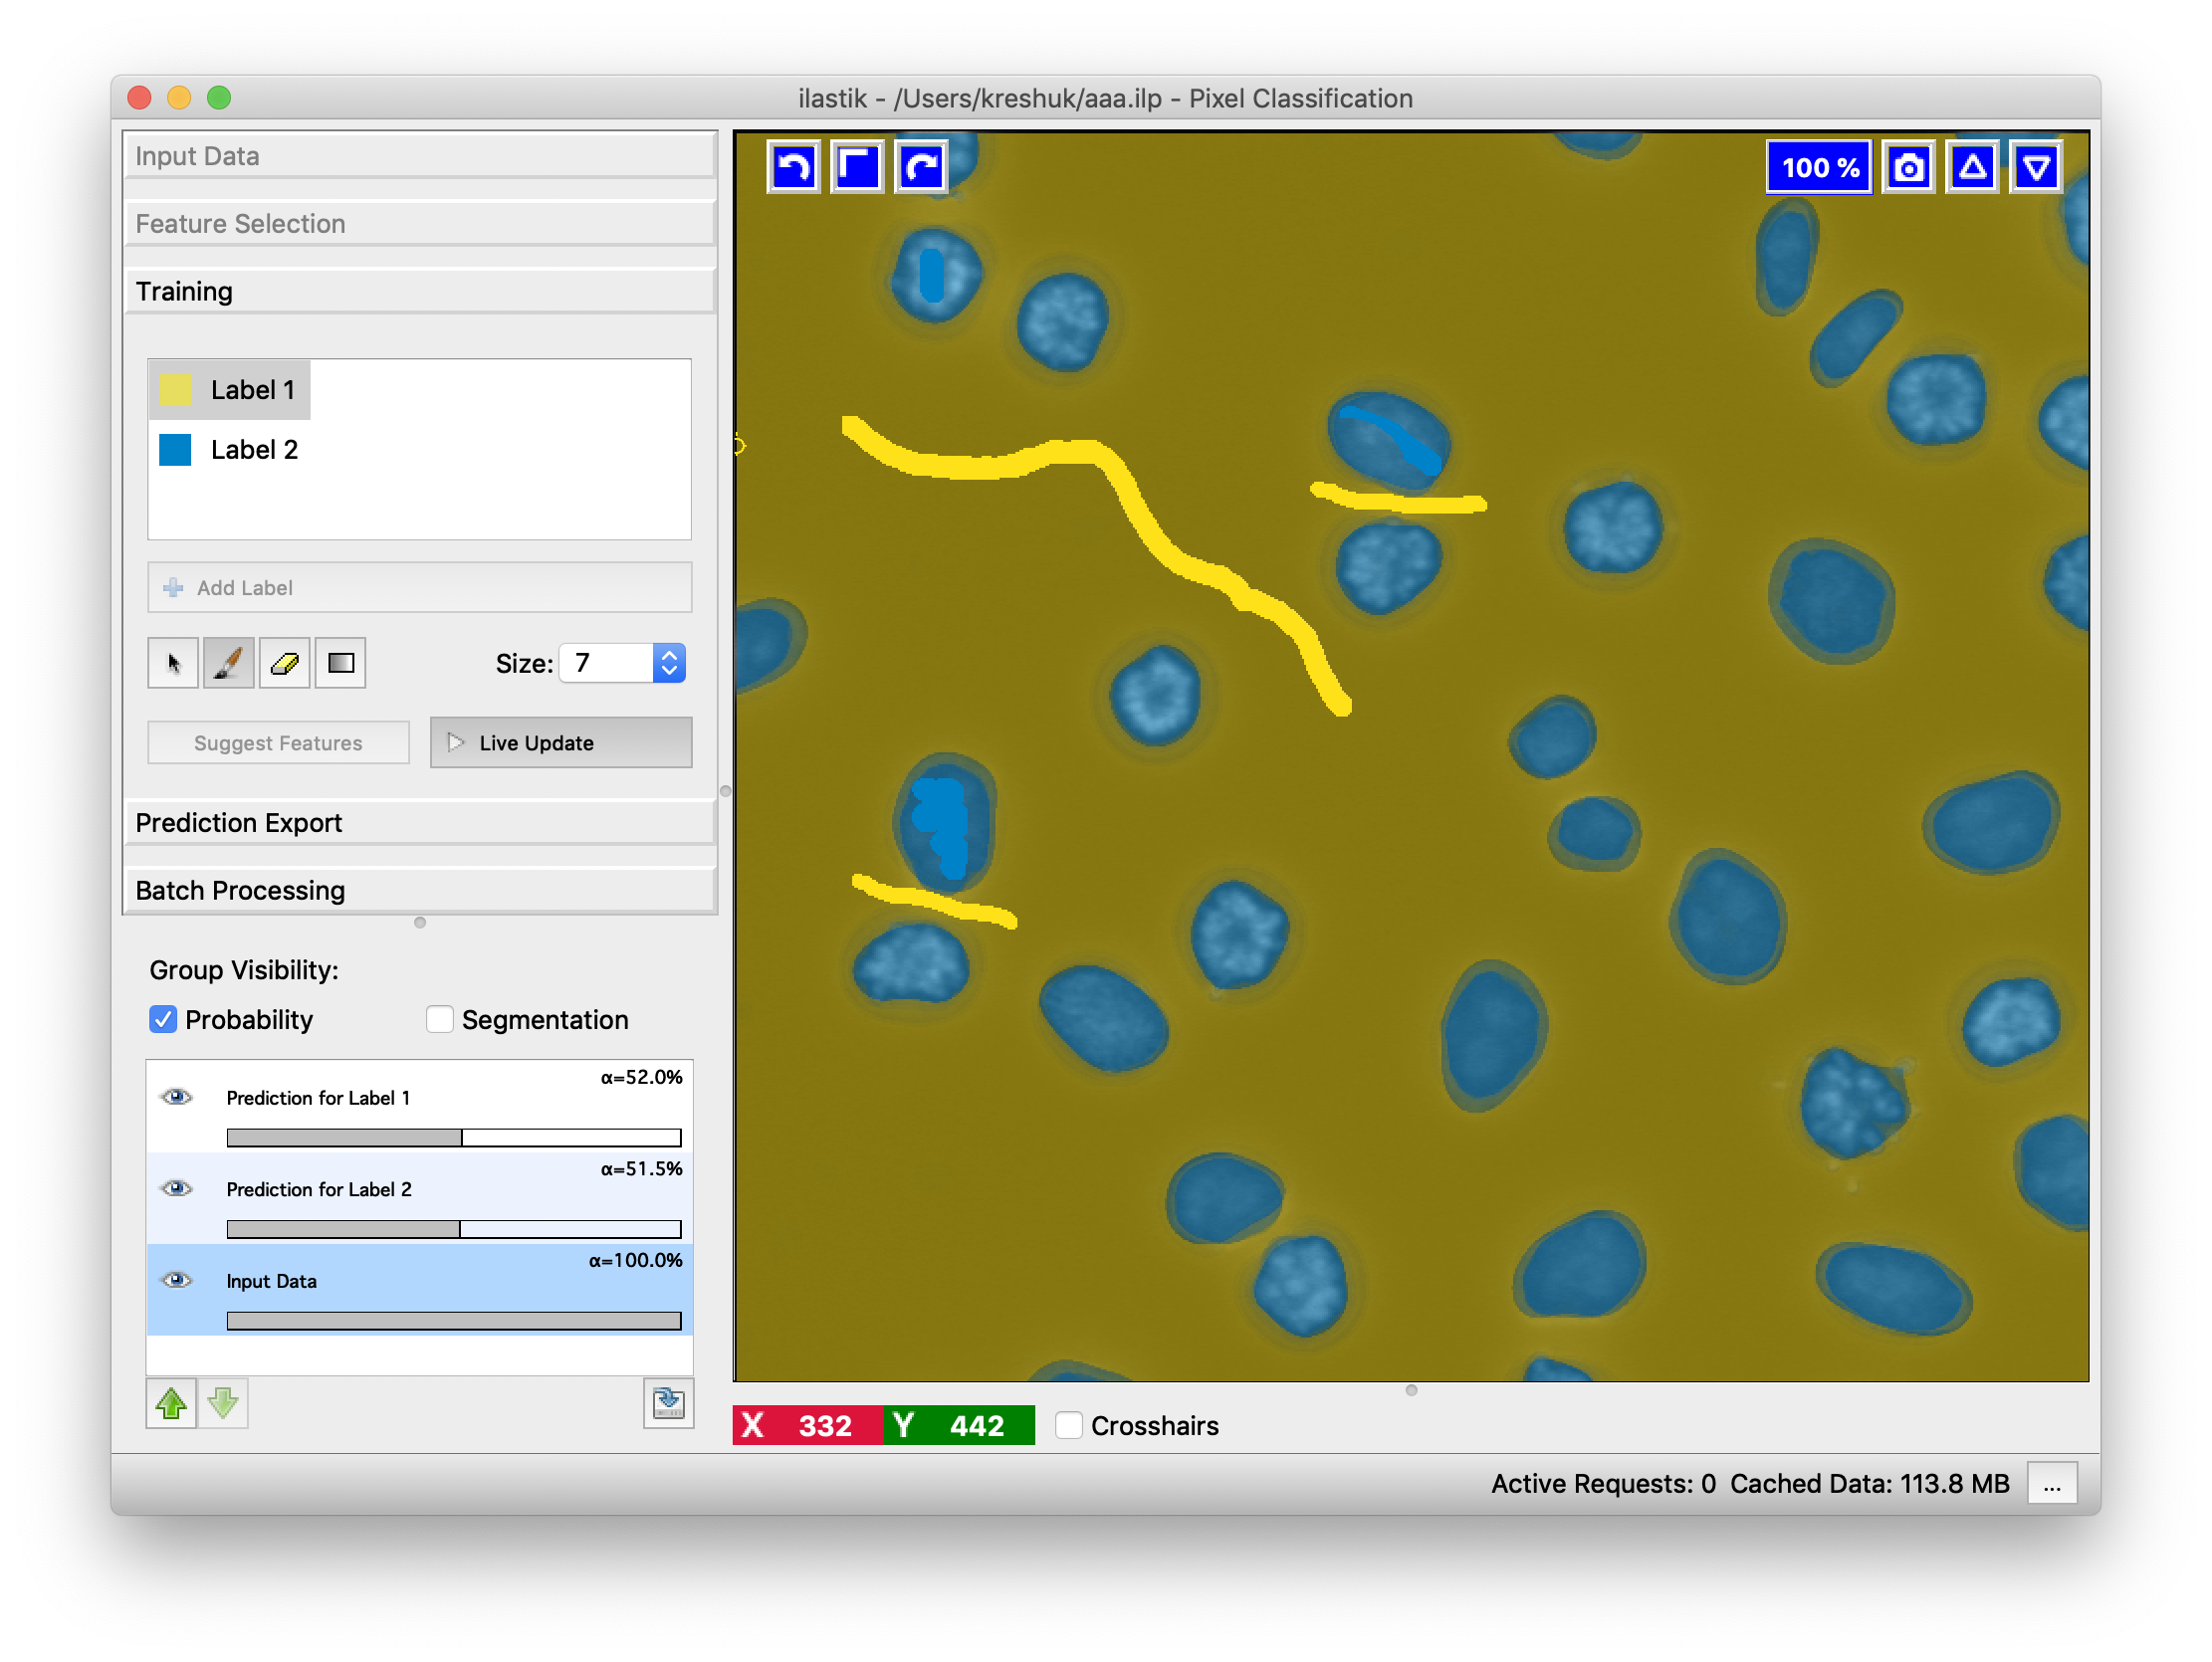Screen dimensions: 2212x1662
Task: Toggle visibility of Prediction for Label 2
Action: point(177,1190)
